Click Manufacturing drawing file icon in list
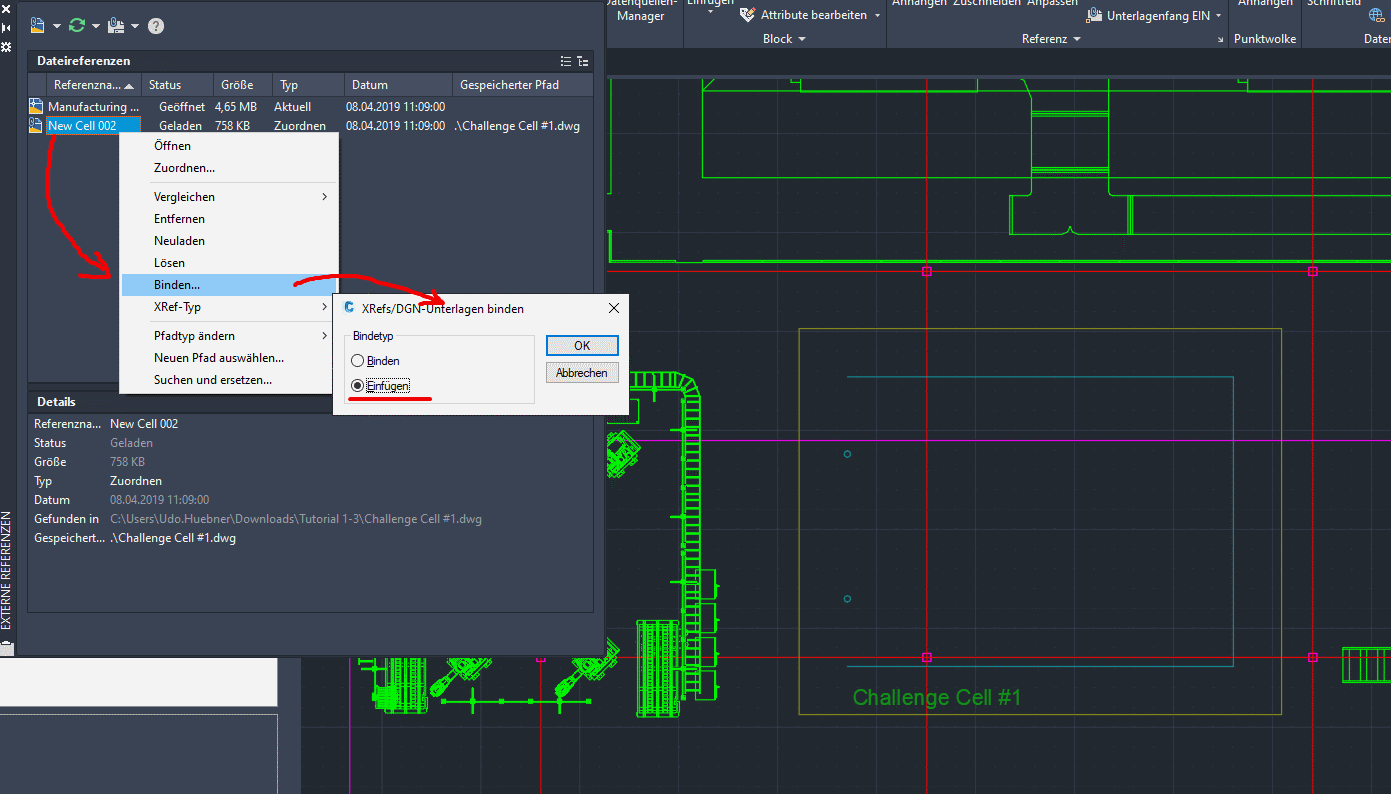The width and height of the screenshot is (1391, 794). pyautogui.click(x=36, y=106)
